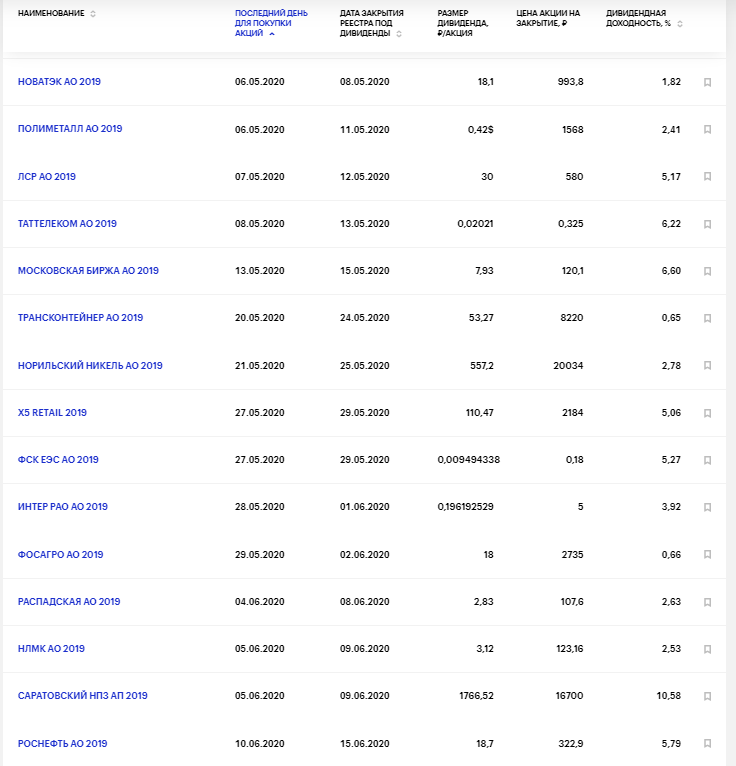Open the ПОЛИМЕТАЛЛ АО 2019 link

[x=70, y=128]
